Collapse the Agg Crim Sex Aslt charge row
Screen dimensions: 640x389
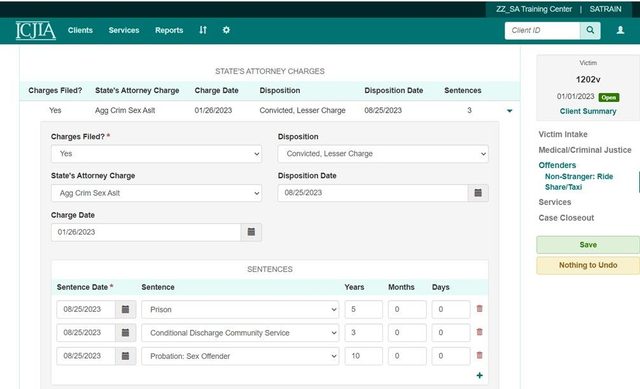click(509, 111)
